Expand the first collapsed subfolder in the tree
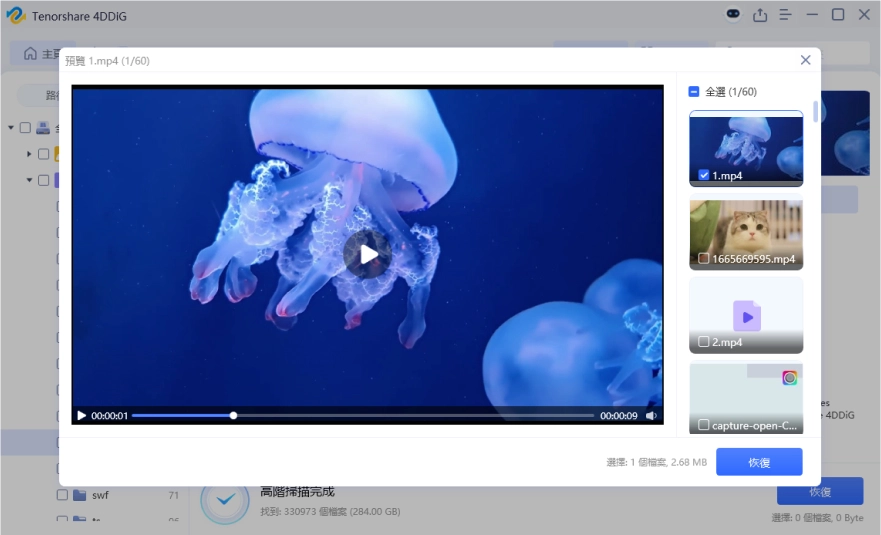Screen dimensions: 881x535 [x=29, y=154]
